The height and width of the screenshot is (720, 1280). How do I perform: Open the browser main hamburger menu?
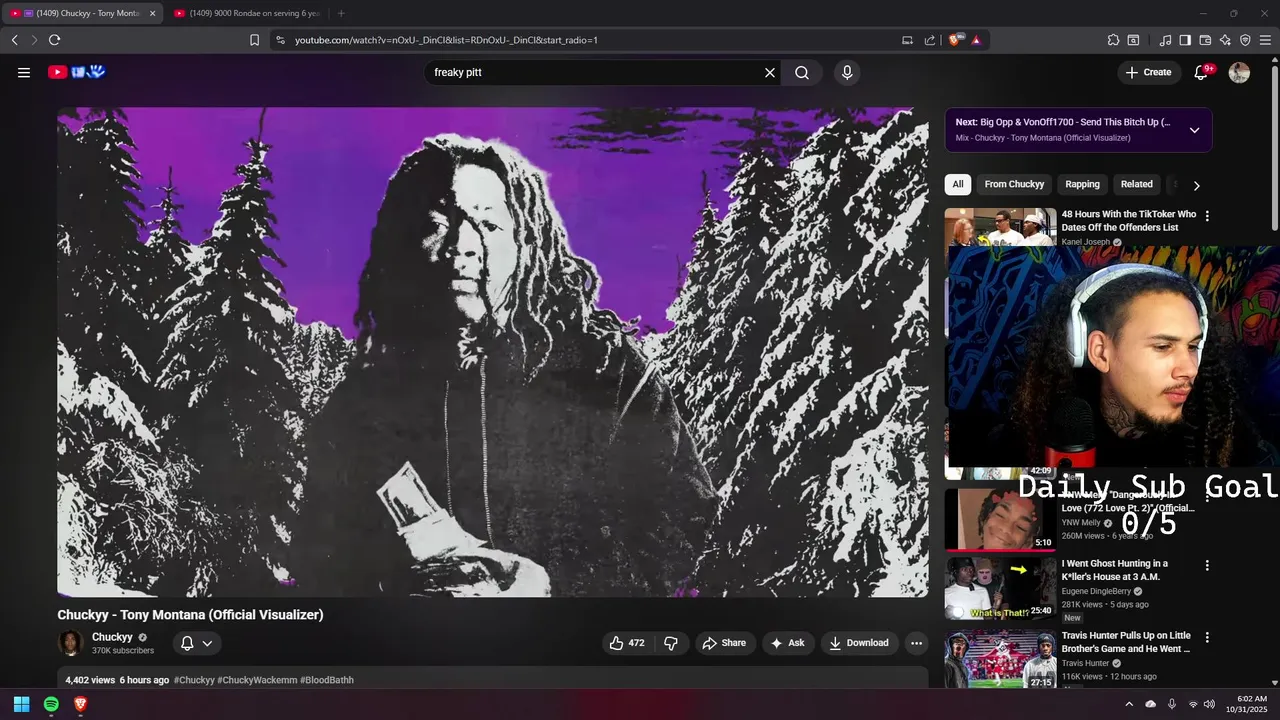1265,40
